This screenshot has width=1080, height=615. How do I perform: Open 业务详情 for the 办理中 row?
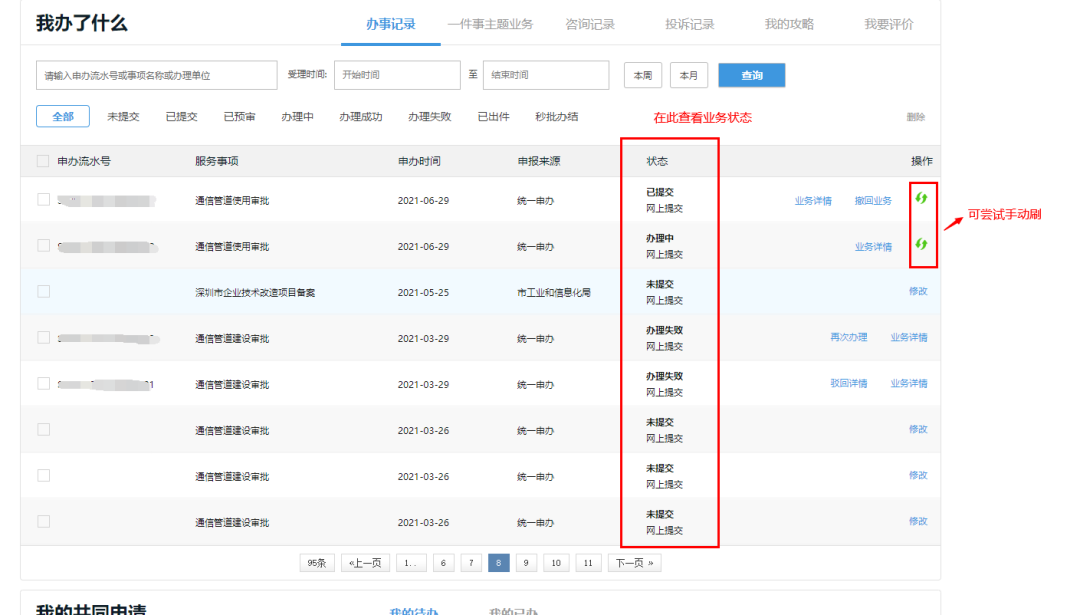(873, 247)
